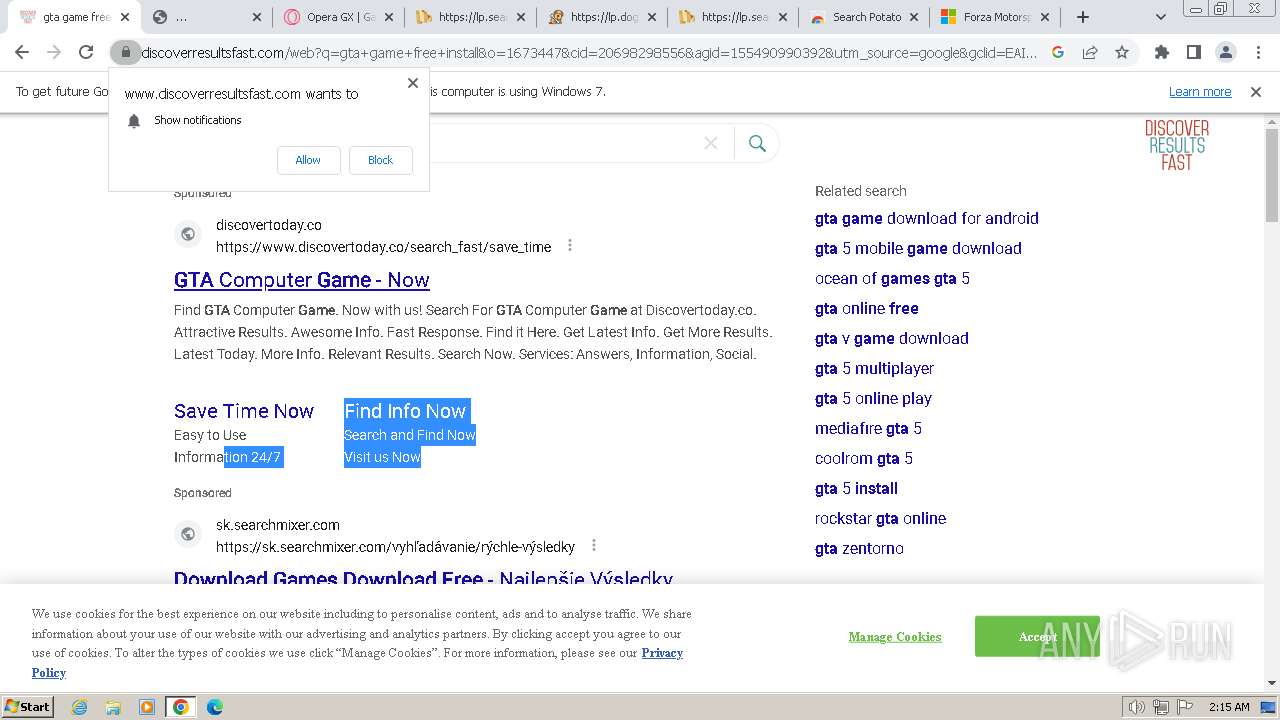Click the browser back arrow
1280x720 pixels.
click(22, 53)
